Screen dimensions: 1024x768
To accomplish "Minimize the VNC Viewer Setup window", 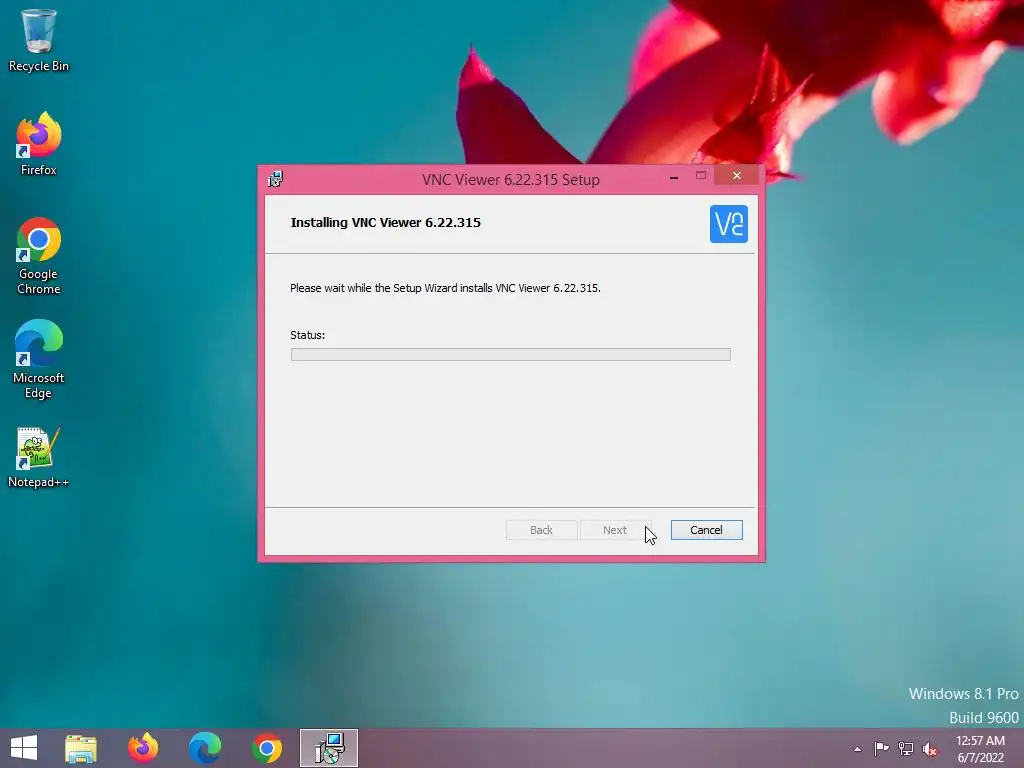I will (x=673, y=176).
